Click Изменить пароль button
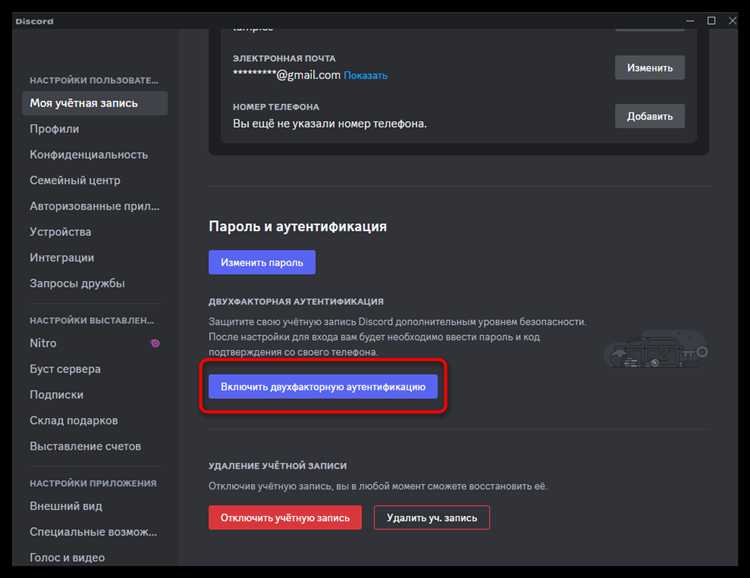This screenshot has width=750, height=578. (x=262, y=263)
